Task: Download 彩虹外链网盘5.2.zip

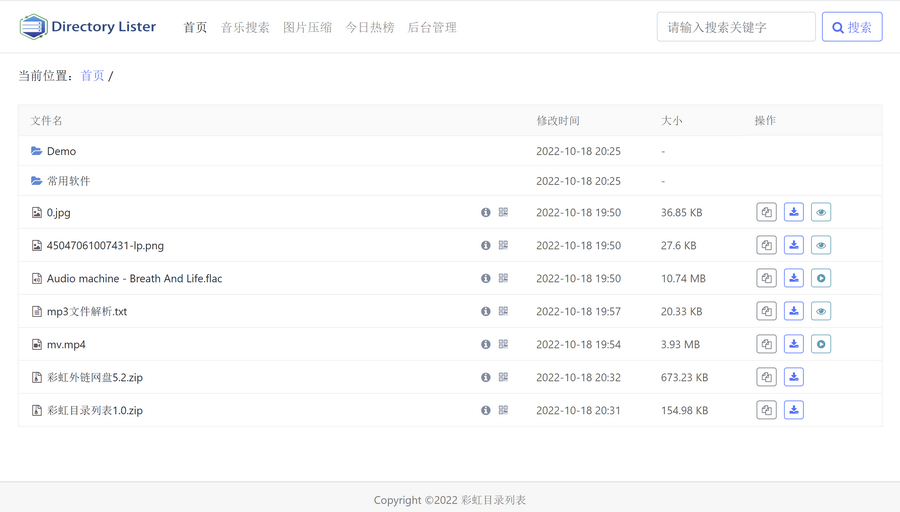Action: 794,377
